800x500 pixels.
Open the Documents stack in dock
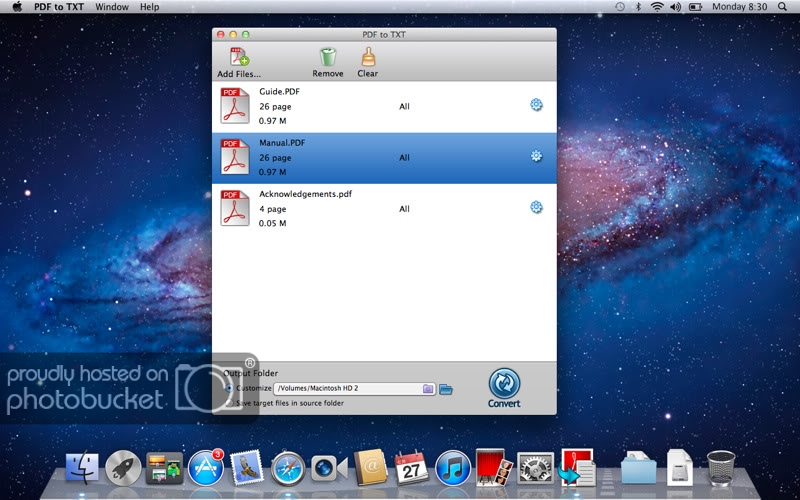(x=680, y=467)
